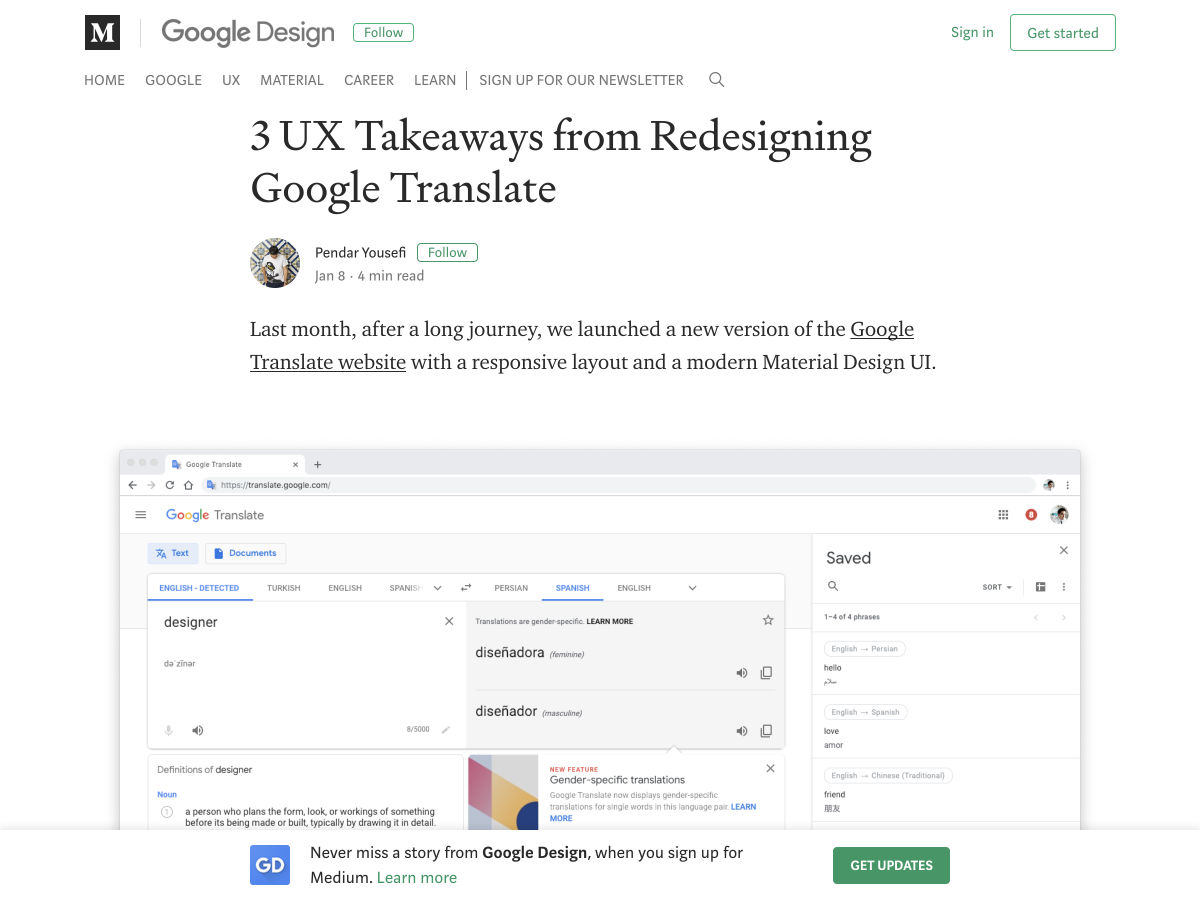
Task: Click Sign Up For Our Newsletter
Action: [581, 80]
